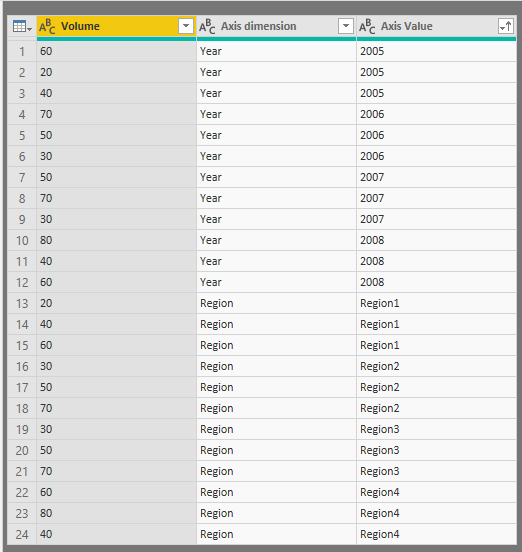The height and width of the screenshot is (552, 522).
Task: Click the Volume cell 80 in row 23
Action: pyautogui.click(x=116, y=513)
